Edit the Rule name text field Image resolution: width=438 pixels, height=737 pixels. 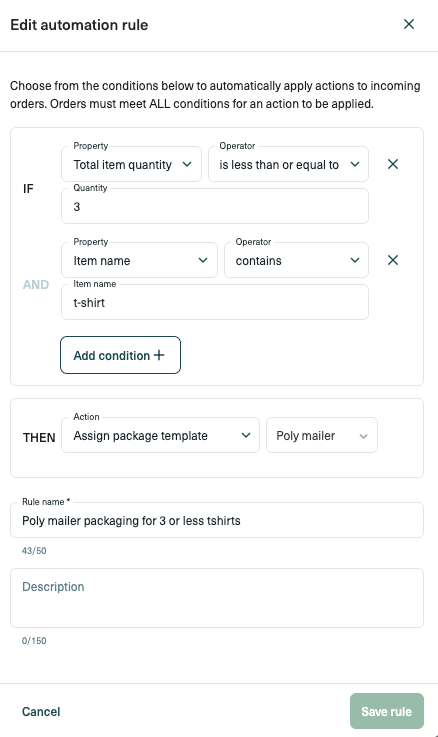click(x=217, y=520)
